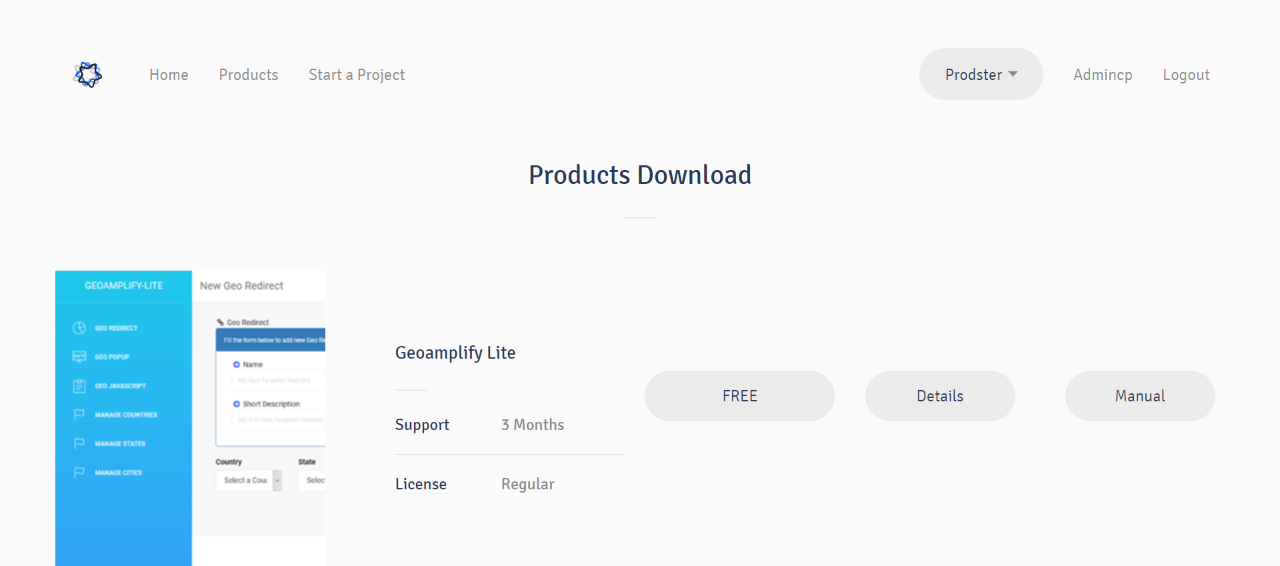This screenshot has height=566, width=1280.
Task: Open the Products menu item
Action: (248, 75)
